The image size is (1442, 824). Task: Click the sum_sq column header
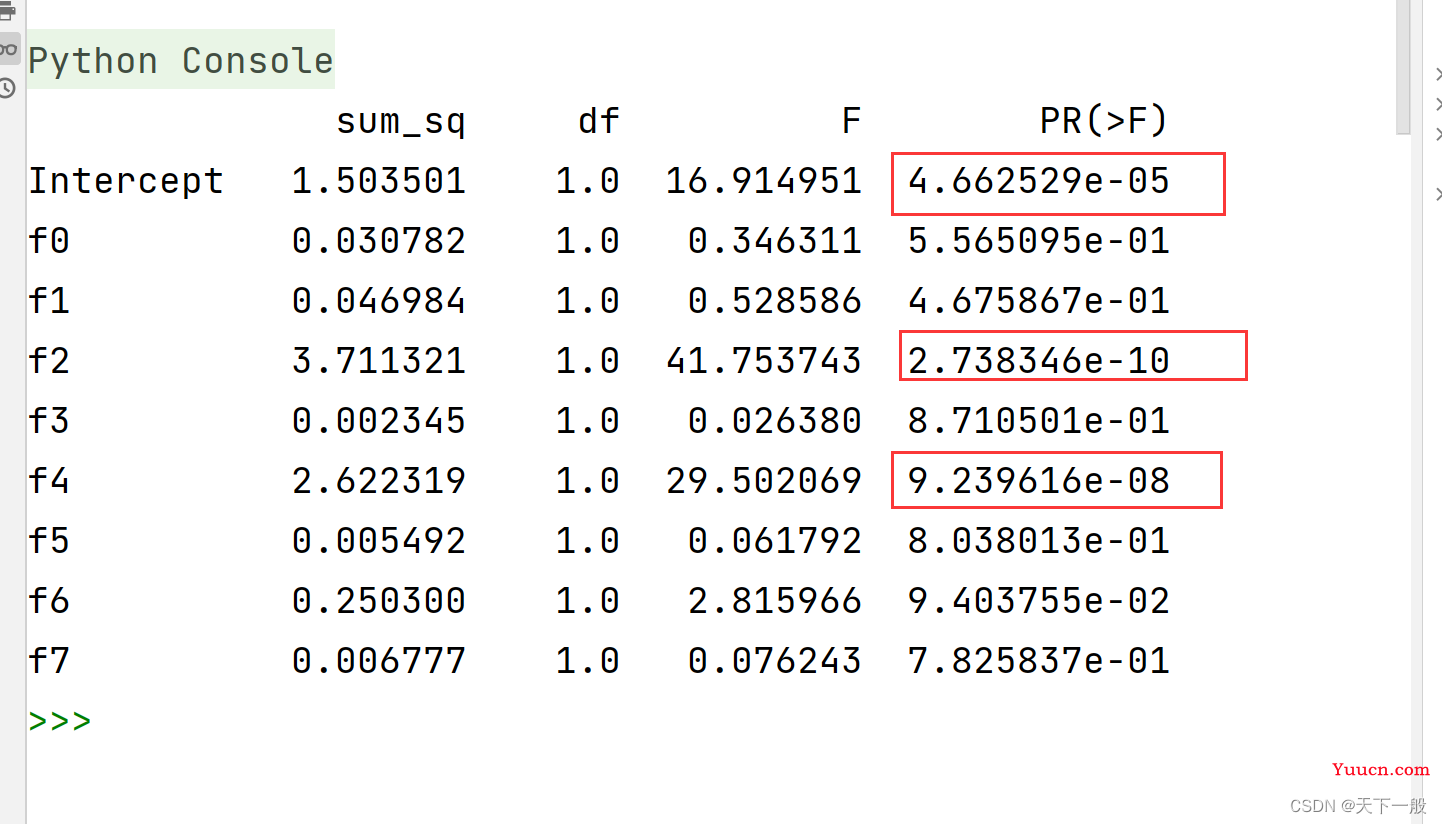click(400, 121)
